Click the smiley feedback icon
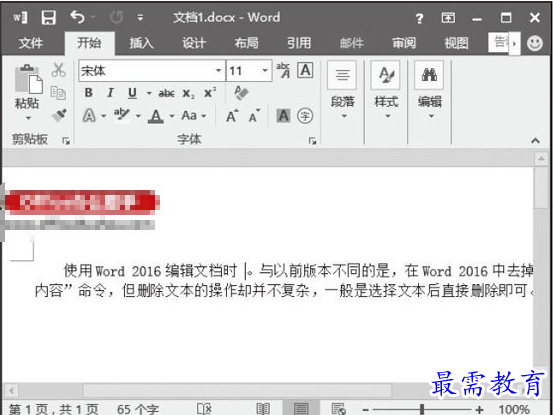The width and height of the screenshot is (553, 415). (x=535, y=43)
